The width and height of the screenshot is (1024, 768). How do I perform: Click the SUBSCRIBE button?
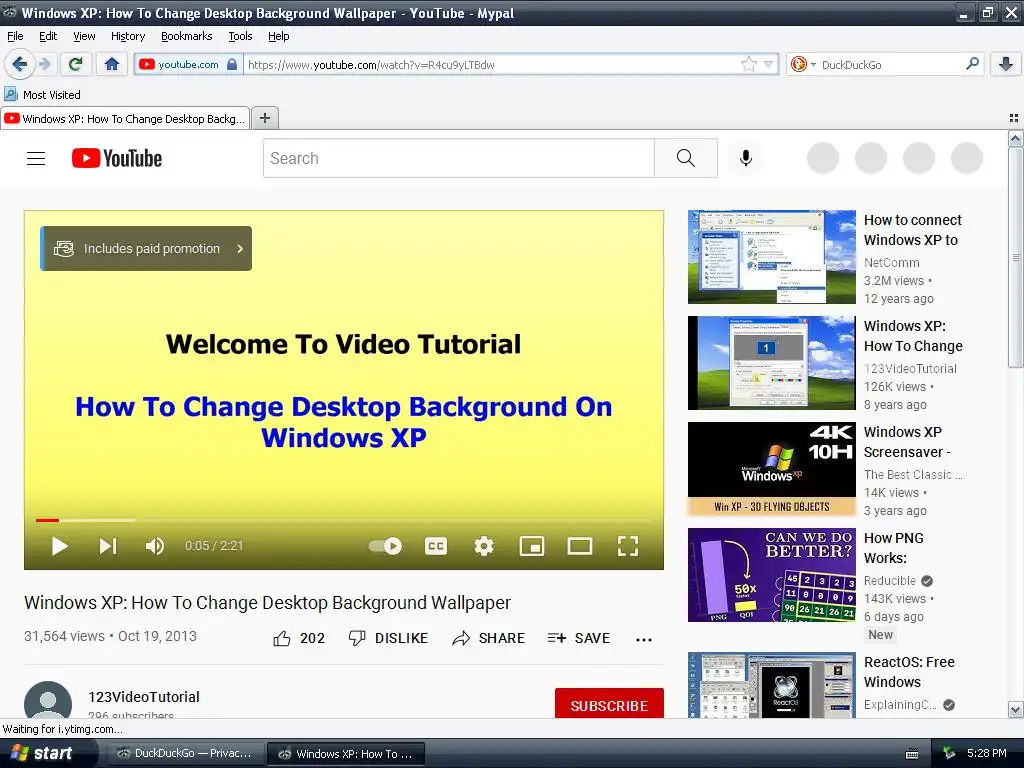(609, 705)
